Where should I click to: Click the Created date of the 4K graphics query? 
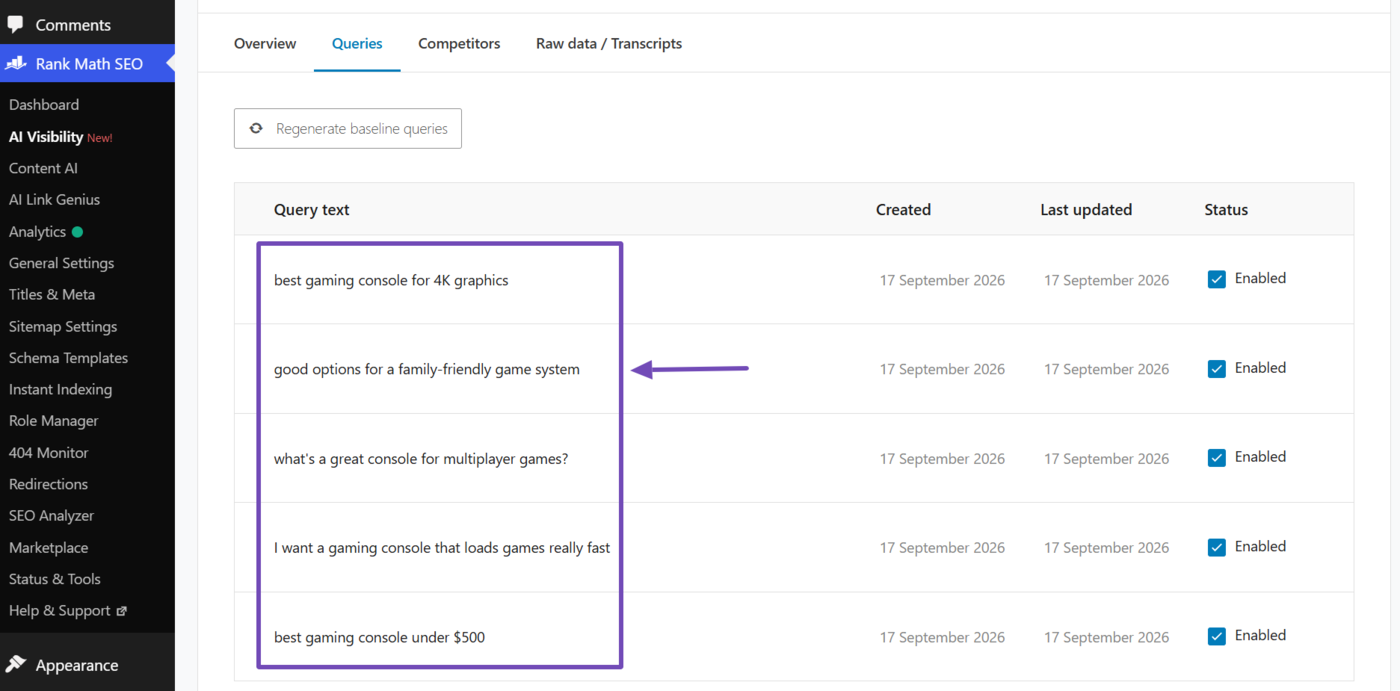[x=942, y=281]
